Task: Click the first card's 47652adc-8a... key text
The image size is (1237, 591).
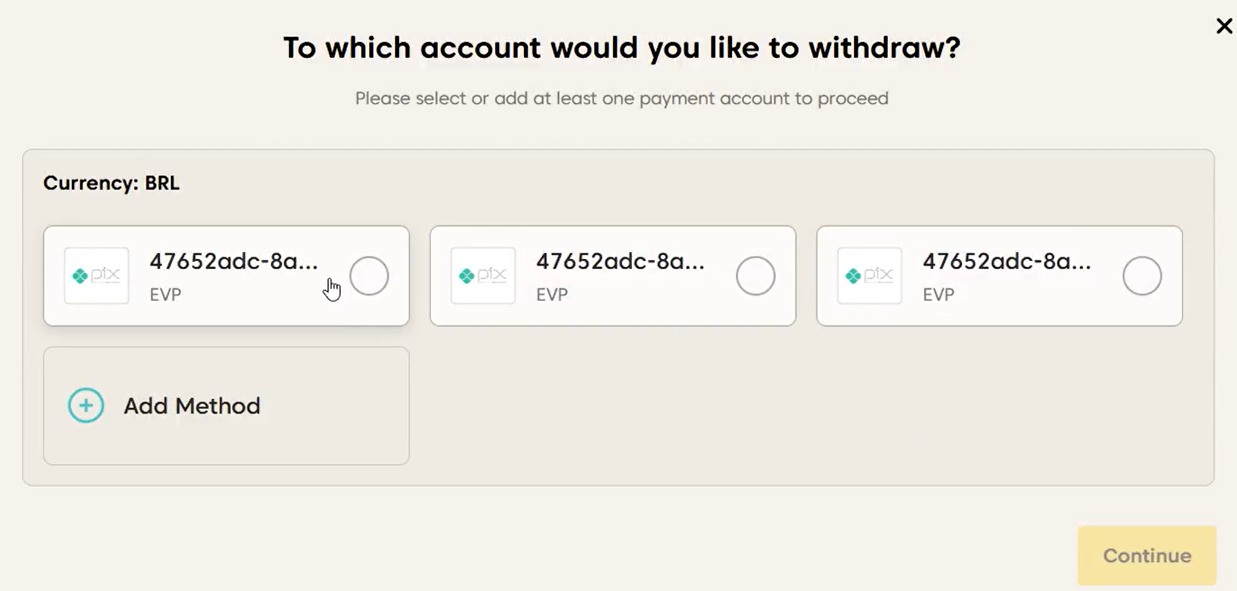Action: pyautogui.click(x=234, y=262)
